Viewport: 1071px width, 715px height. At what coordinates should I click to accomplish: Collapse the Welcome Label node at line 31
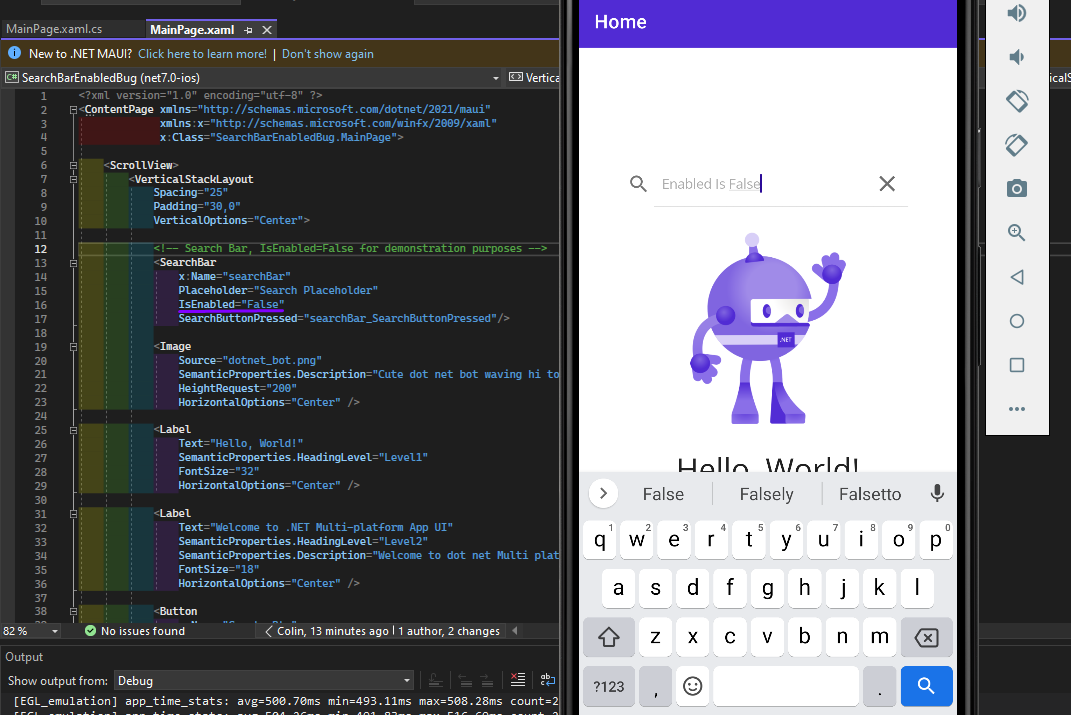73,514
